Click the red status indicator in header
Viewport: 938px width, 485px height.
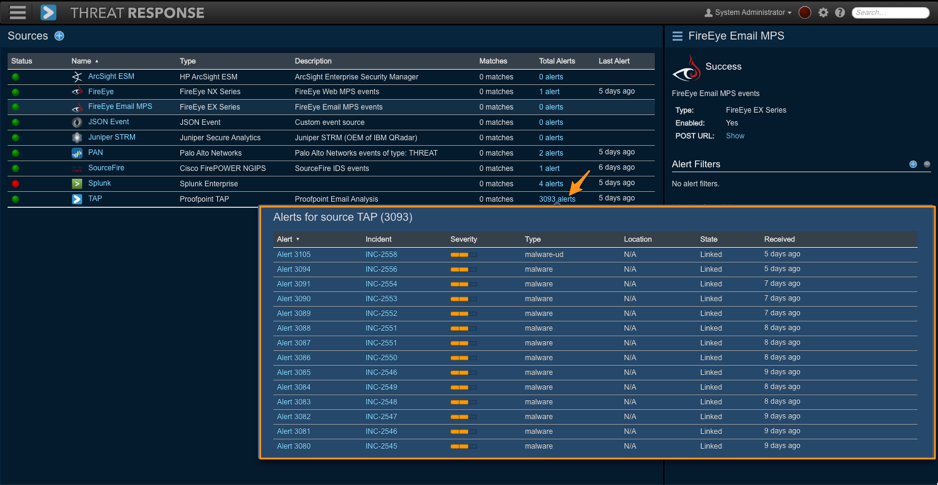805,12
